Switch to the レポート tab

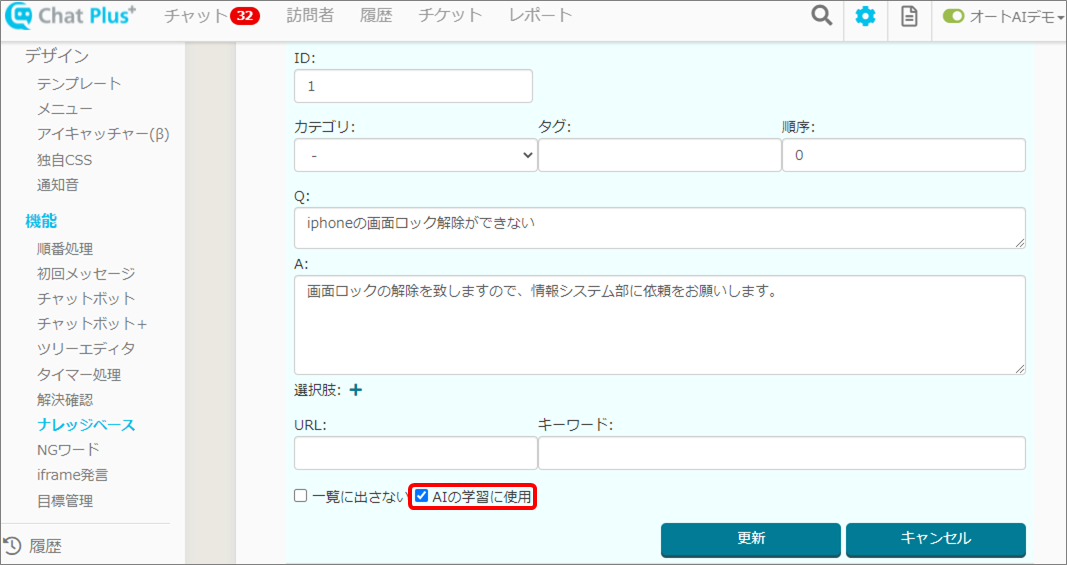(540, 16)
